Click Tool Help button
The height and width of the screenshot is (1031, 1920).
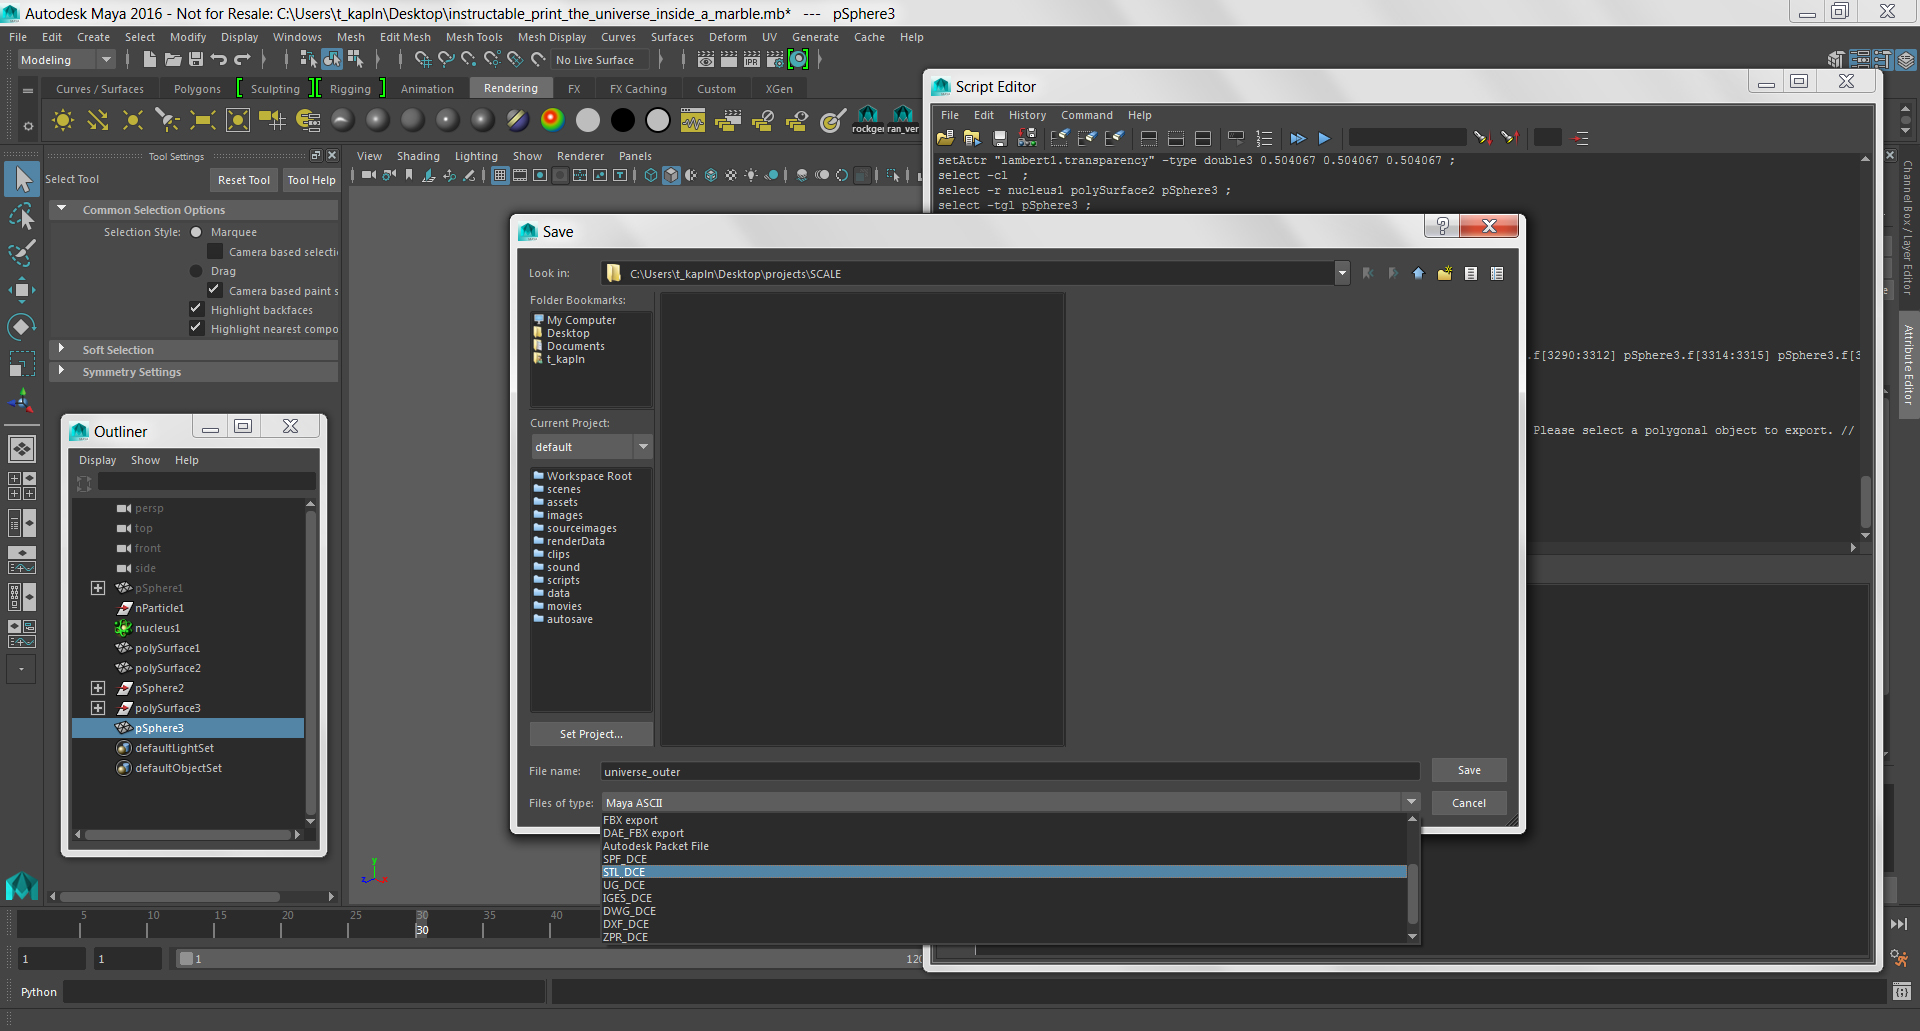(311, 180)
